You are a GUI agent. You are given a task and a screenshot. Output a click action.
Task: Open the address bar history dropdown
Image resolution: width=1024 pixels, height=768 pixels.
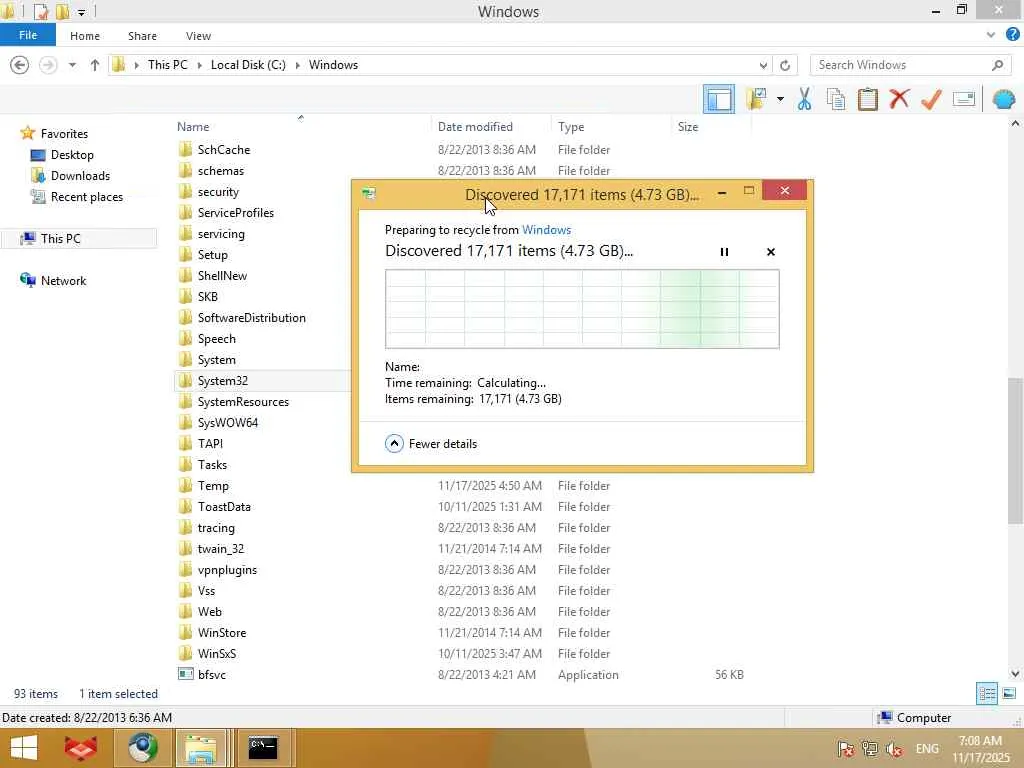pos(763,65)
